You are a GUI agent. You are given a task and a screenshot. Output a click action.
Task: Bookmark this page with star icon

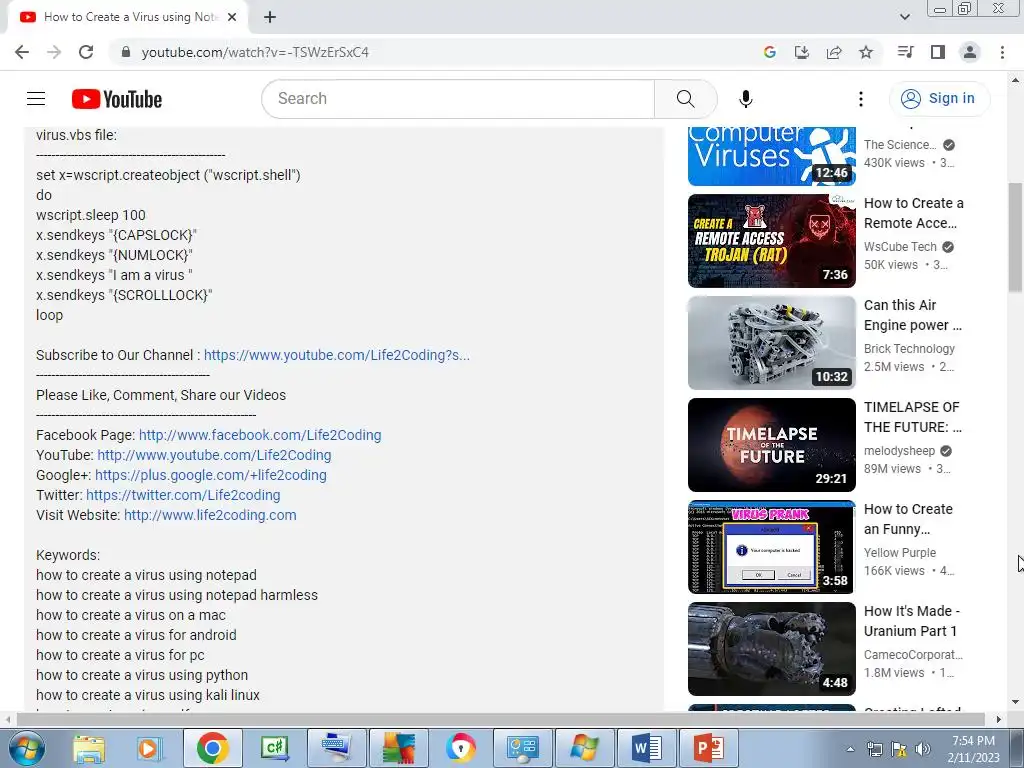coord(866,52)
